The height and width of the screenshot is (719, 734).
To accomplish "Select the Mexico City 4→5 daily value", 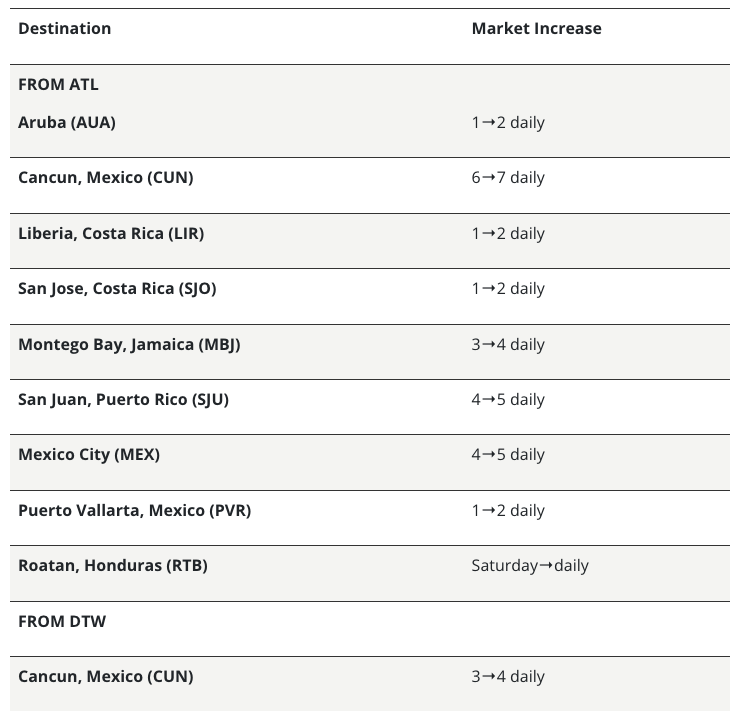I will (508, 455).
